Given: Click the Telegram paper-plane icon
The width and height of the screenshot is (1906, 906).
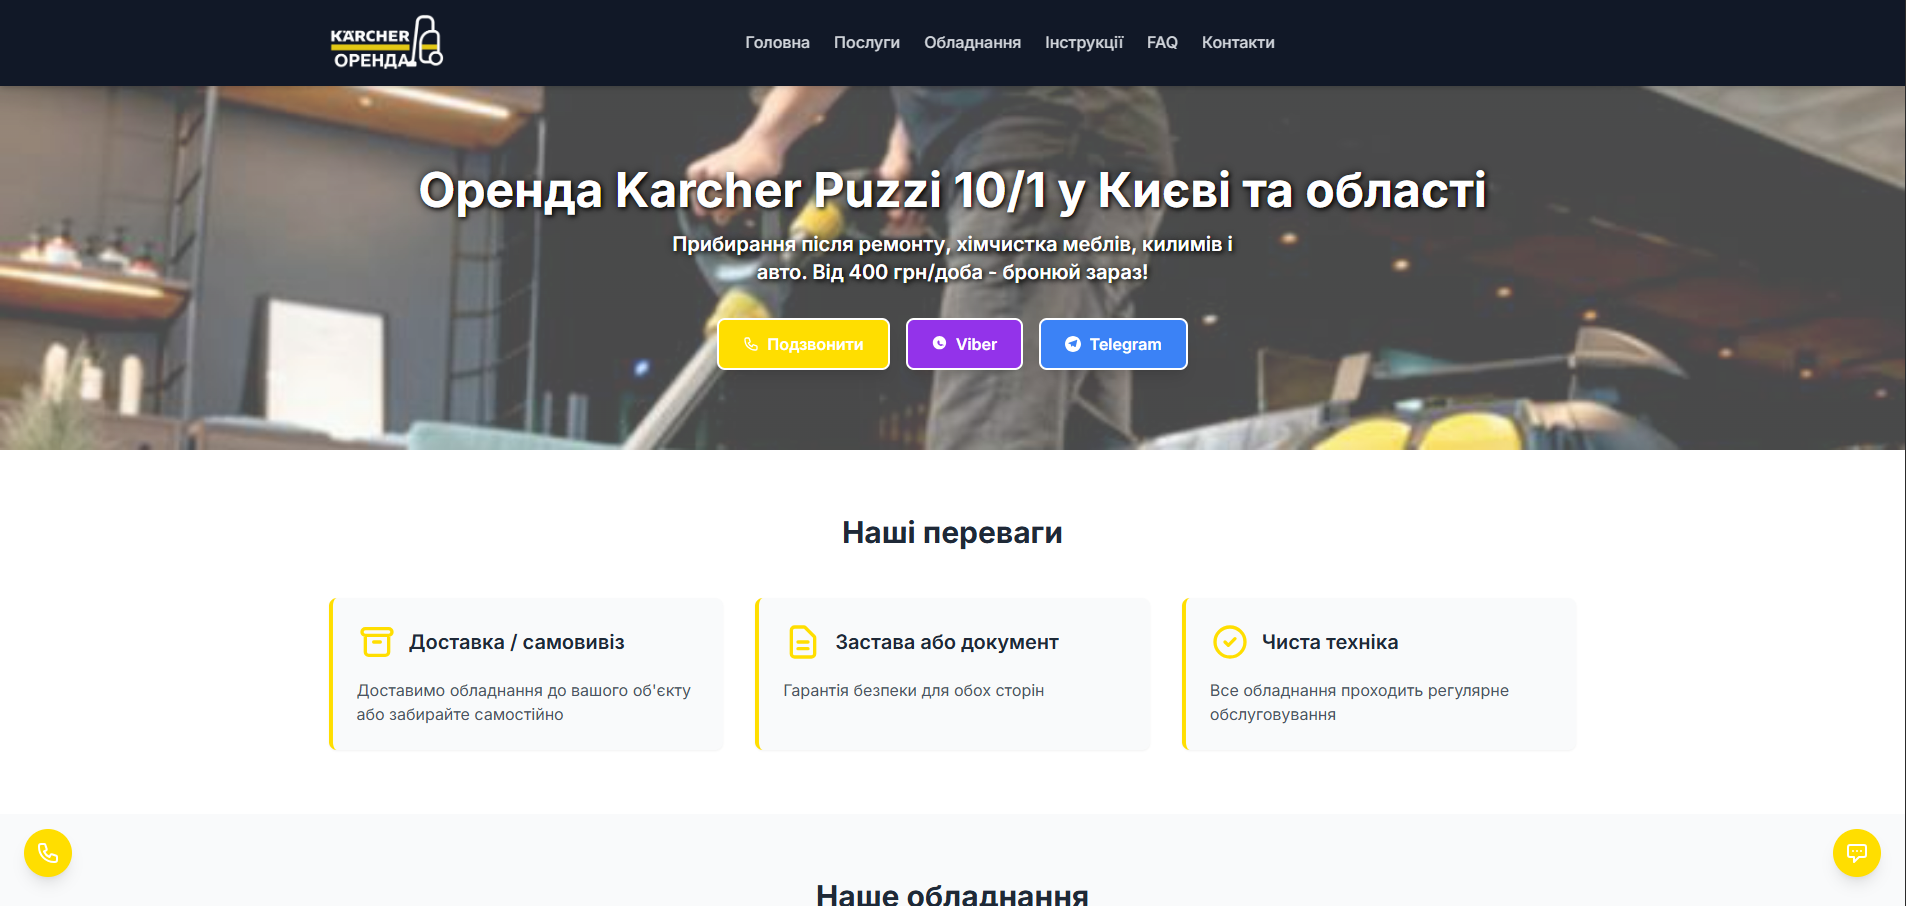Looking at the screenshot, I should point(1073,344).
